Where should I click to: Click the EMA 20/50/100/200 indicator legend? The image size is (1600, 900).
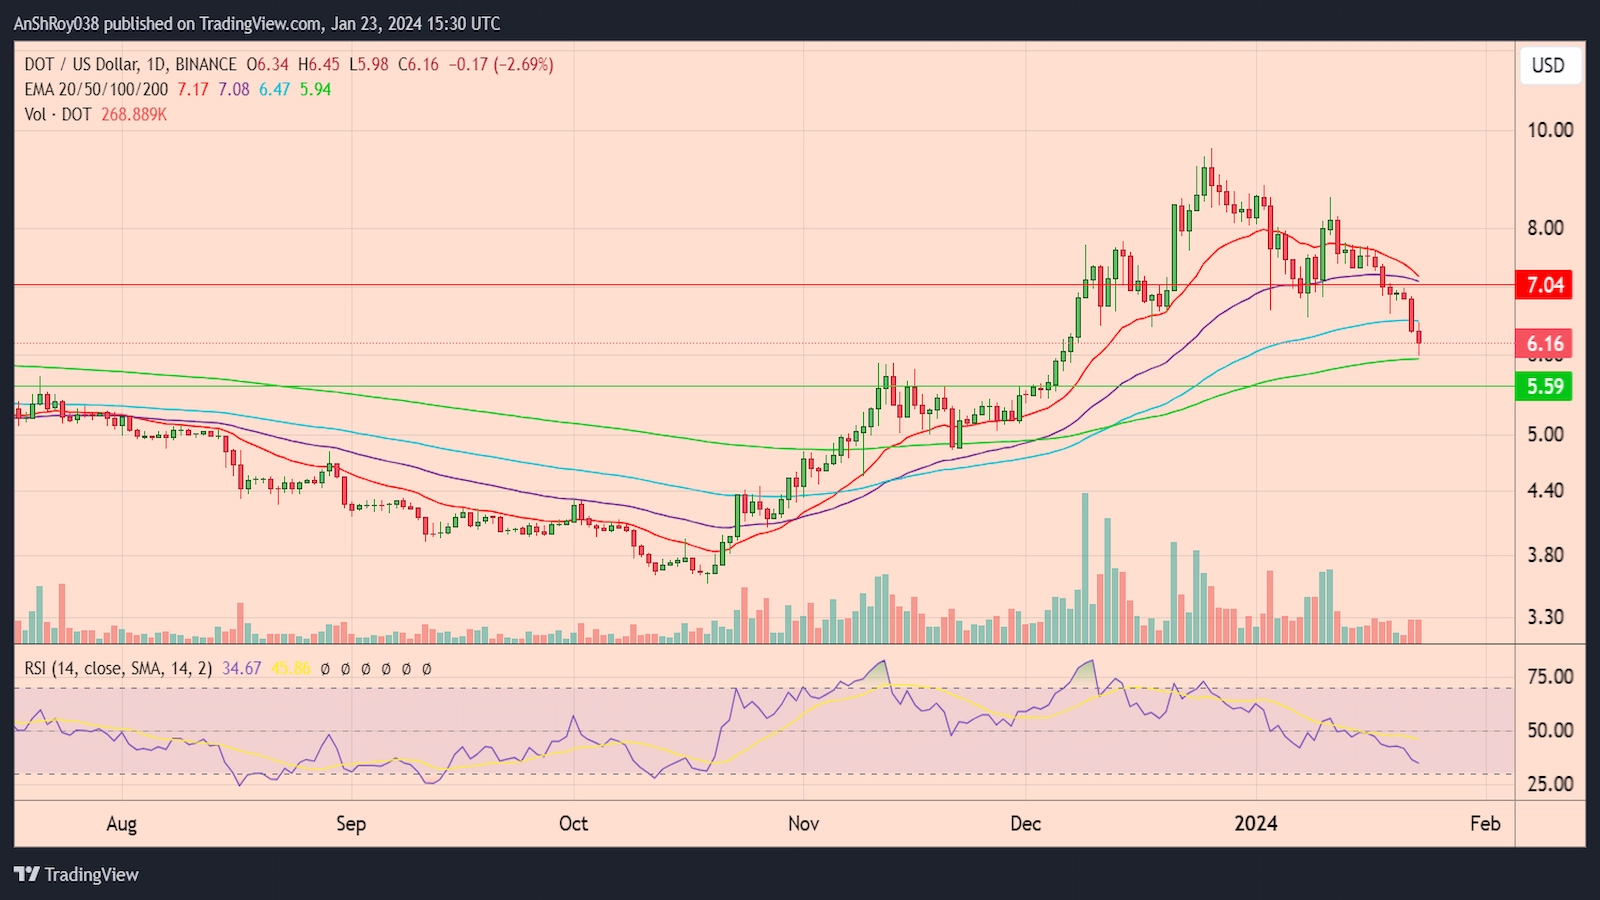point(95,89)
